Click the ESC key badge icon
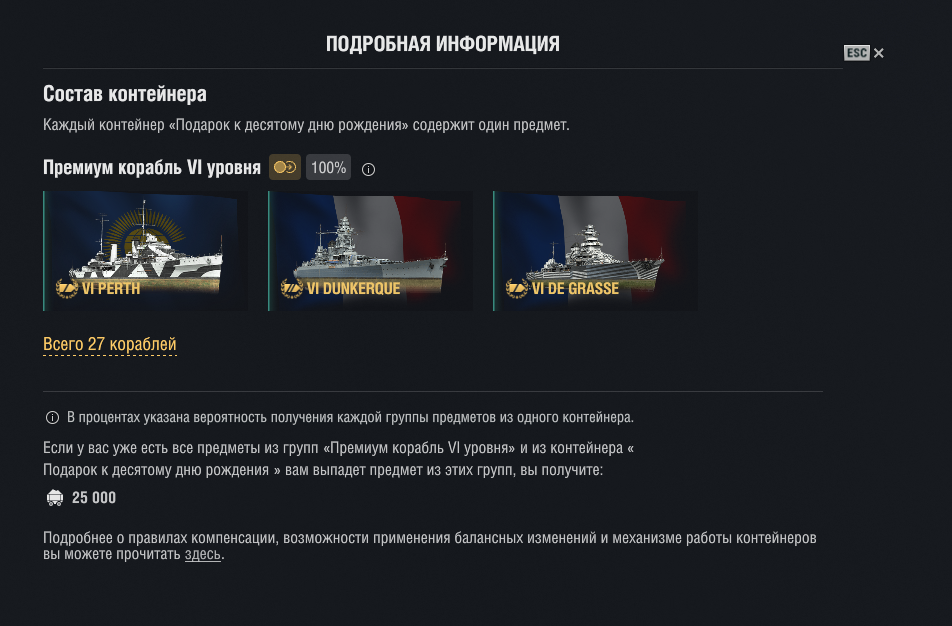 (x=857, y=53)
